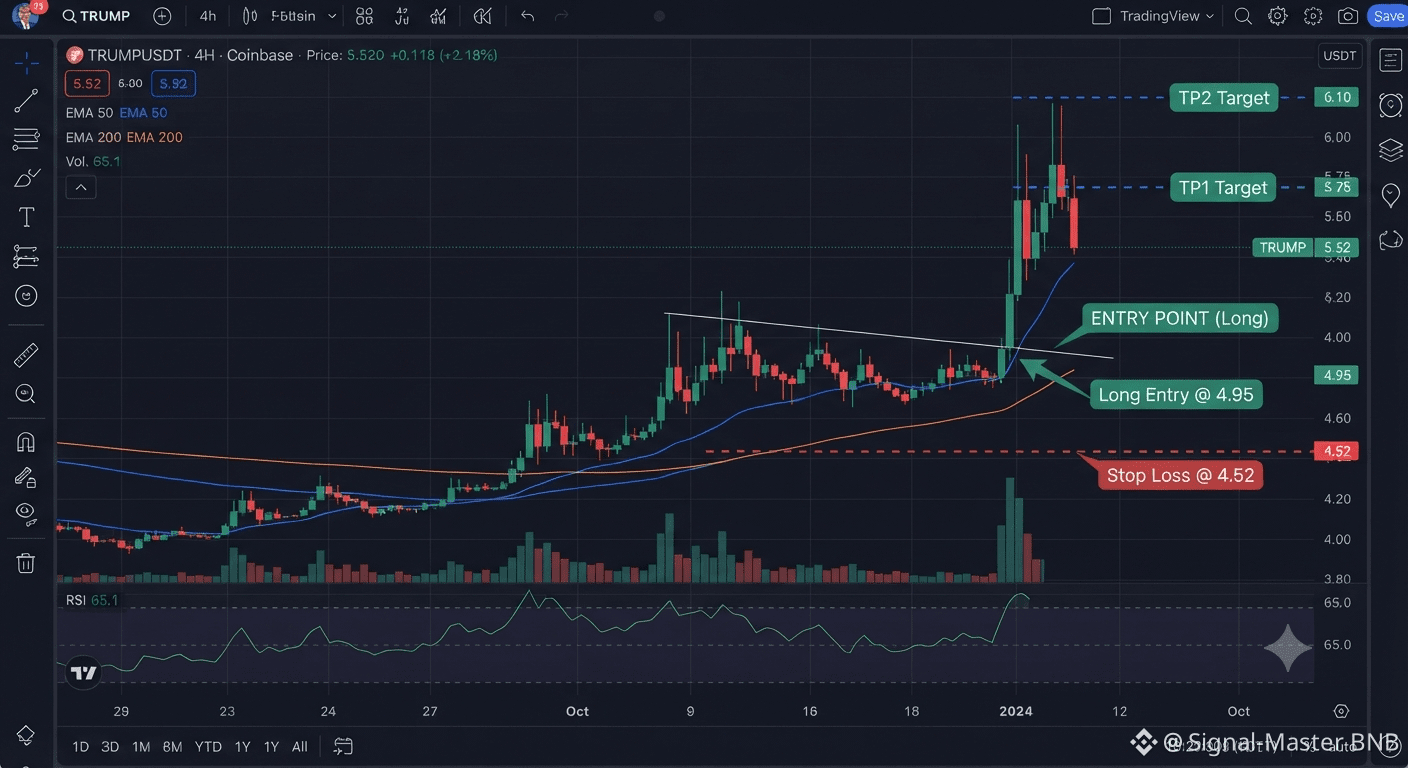Open the user profile avatar

pyautogui.click(x=25, y=16)
